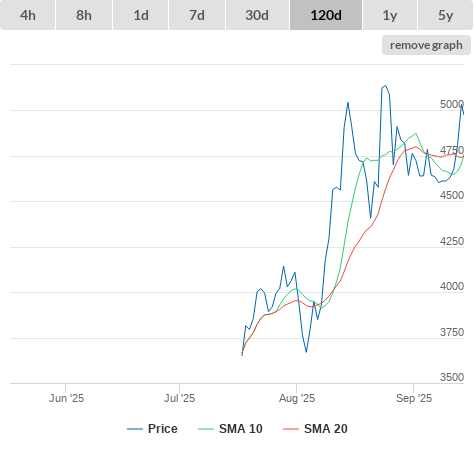Click the Jul '25 axis marker
Viewport: 474px width, 455px height.
coord(179,398)
